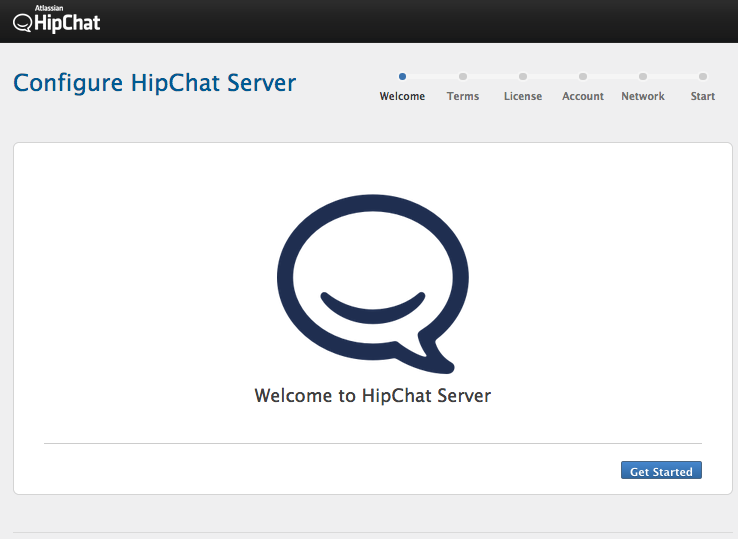Click the blue Welcome progress dot
Image resolution: width=738 pixels, height=539 pixels.
pos(402,76)
